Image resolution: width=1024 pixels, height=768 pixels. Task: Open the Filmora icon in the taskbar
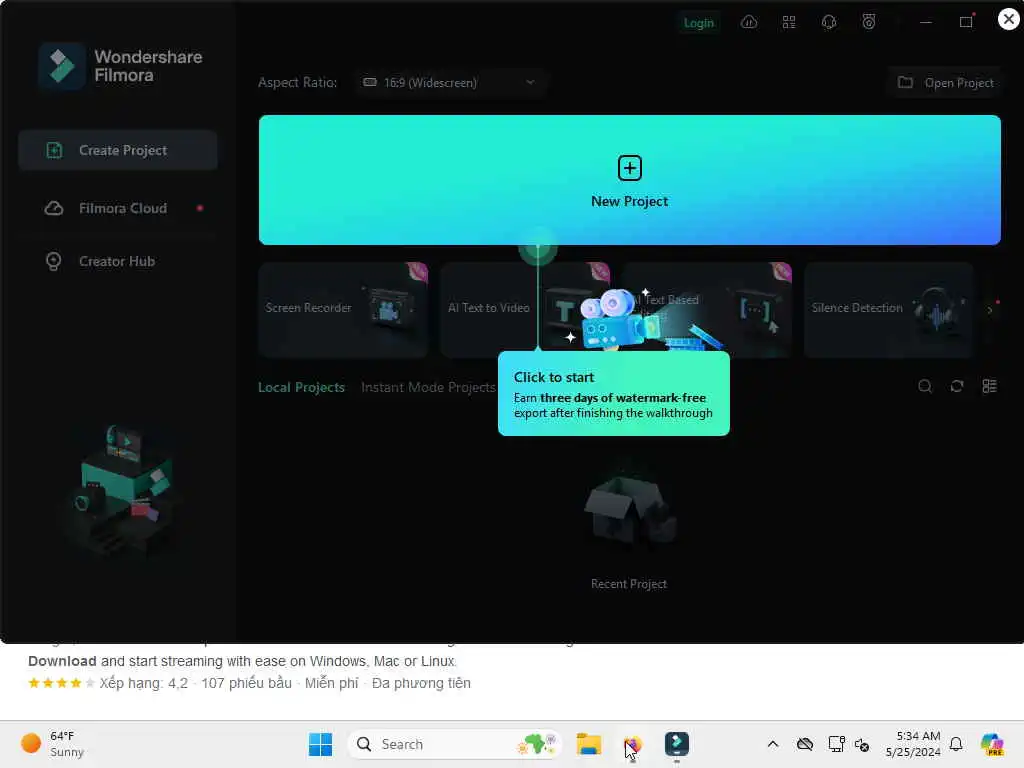(x=677, y=744)
